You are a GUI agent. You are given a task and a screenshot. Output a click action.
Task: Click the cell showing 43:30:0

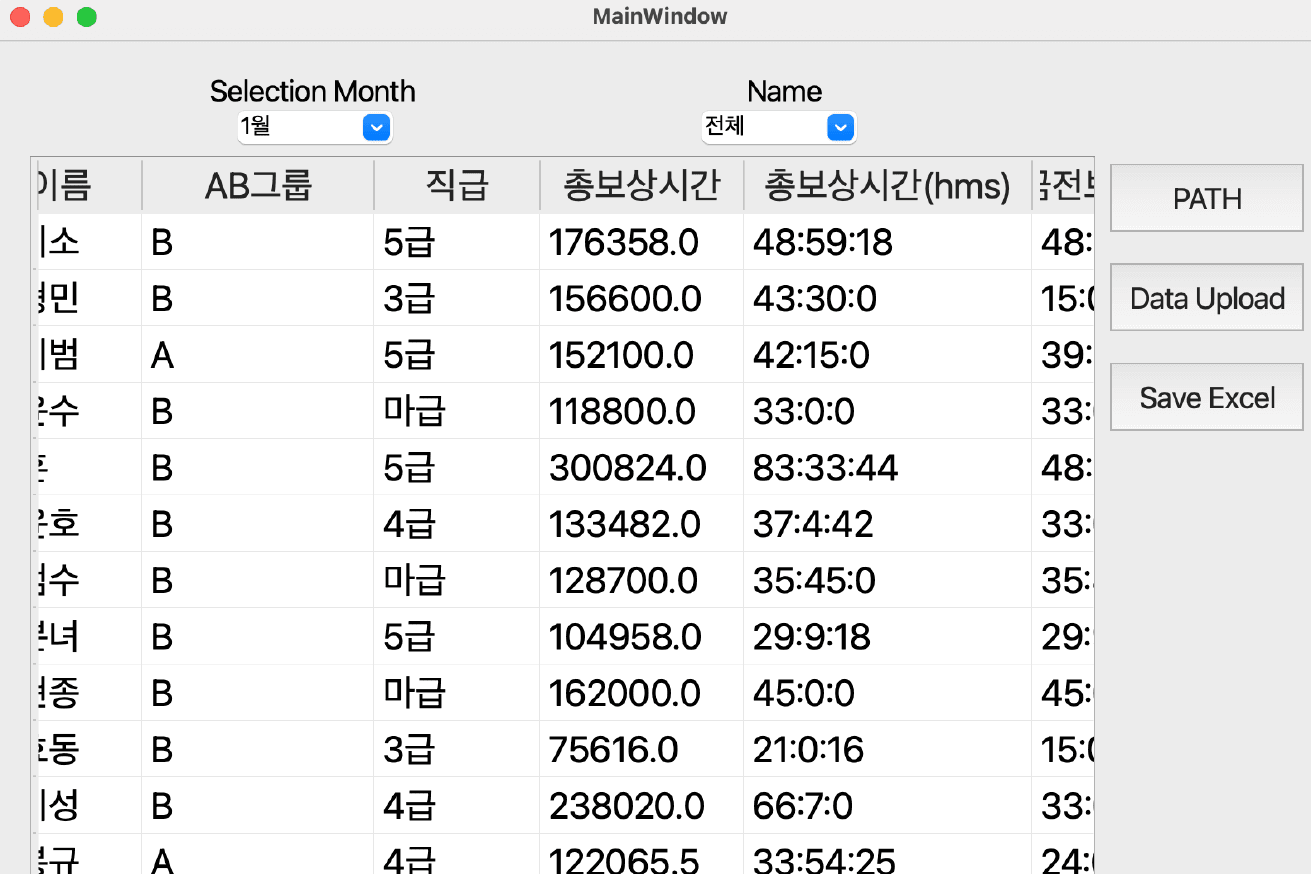pyautogui.click(x=888, y=298)
